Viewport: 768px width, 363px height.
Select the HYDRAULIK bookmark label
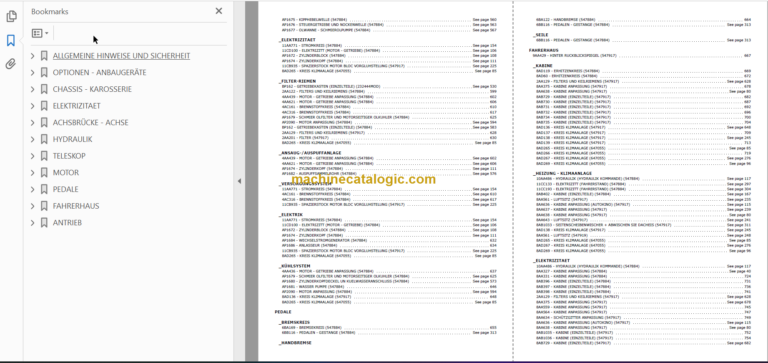click(72, 139)
